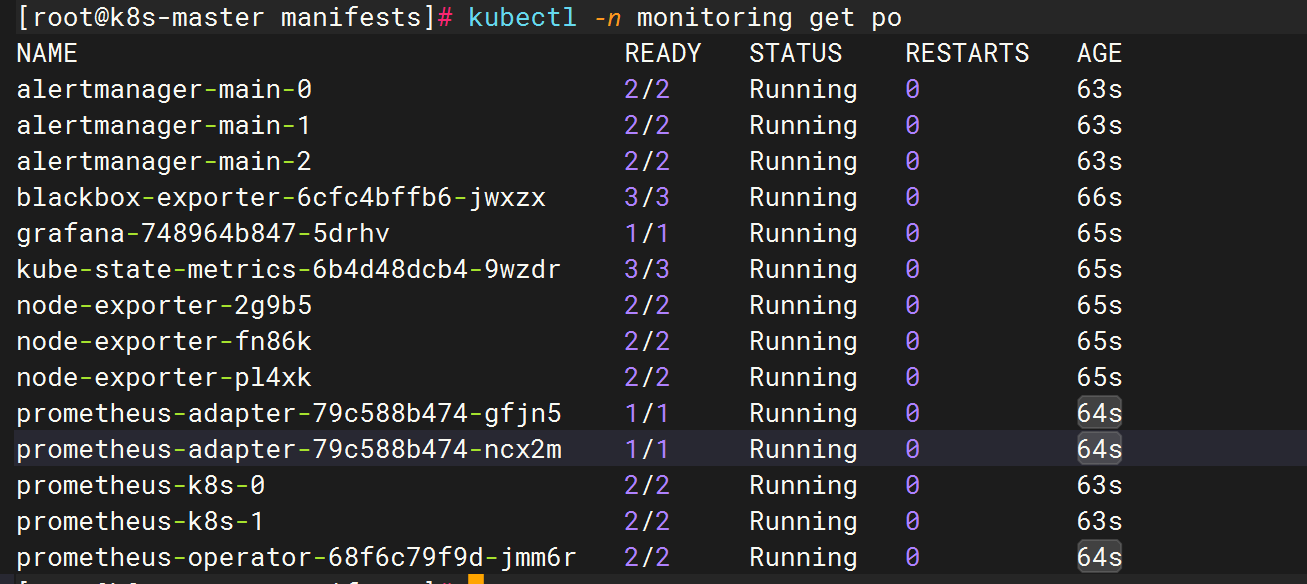
Task: Click the RESTARTS column header
Action: pos(967,53)
